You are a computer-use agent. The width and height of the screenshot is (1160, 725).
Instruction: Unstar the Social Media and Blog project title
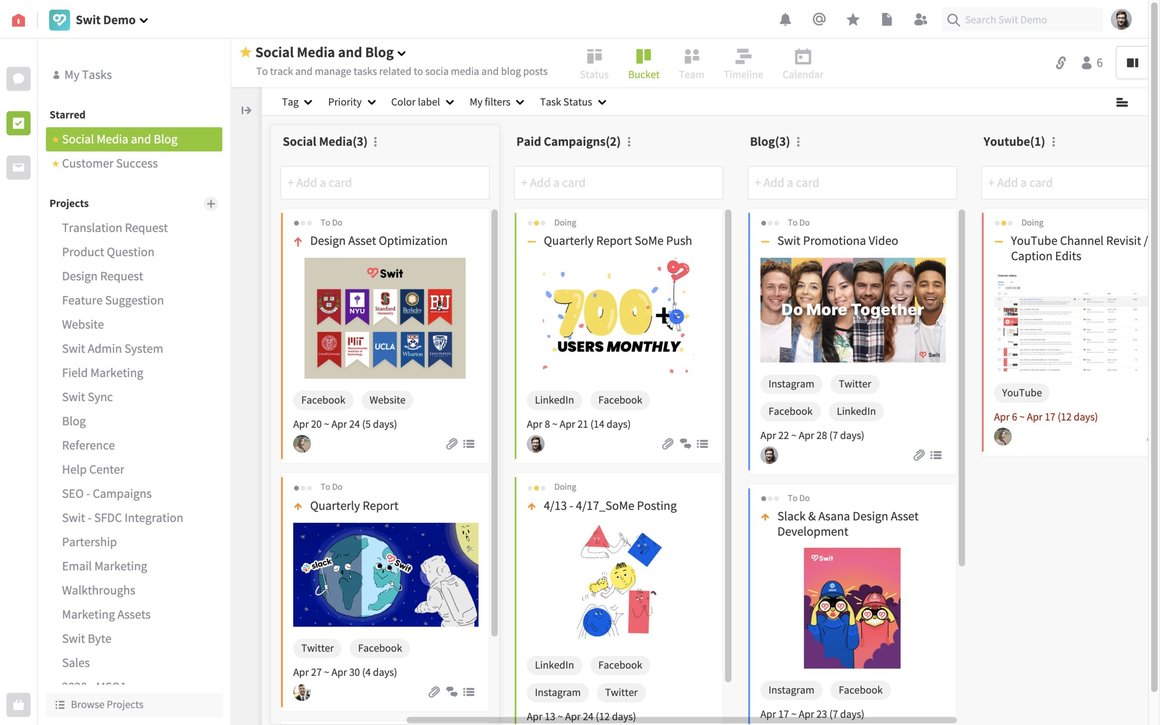click(245, 52)
